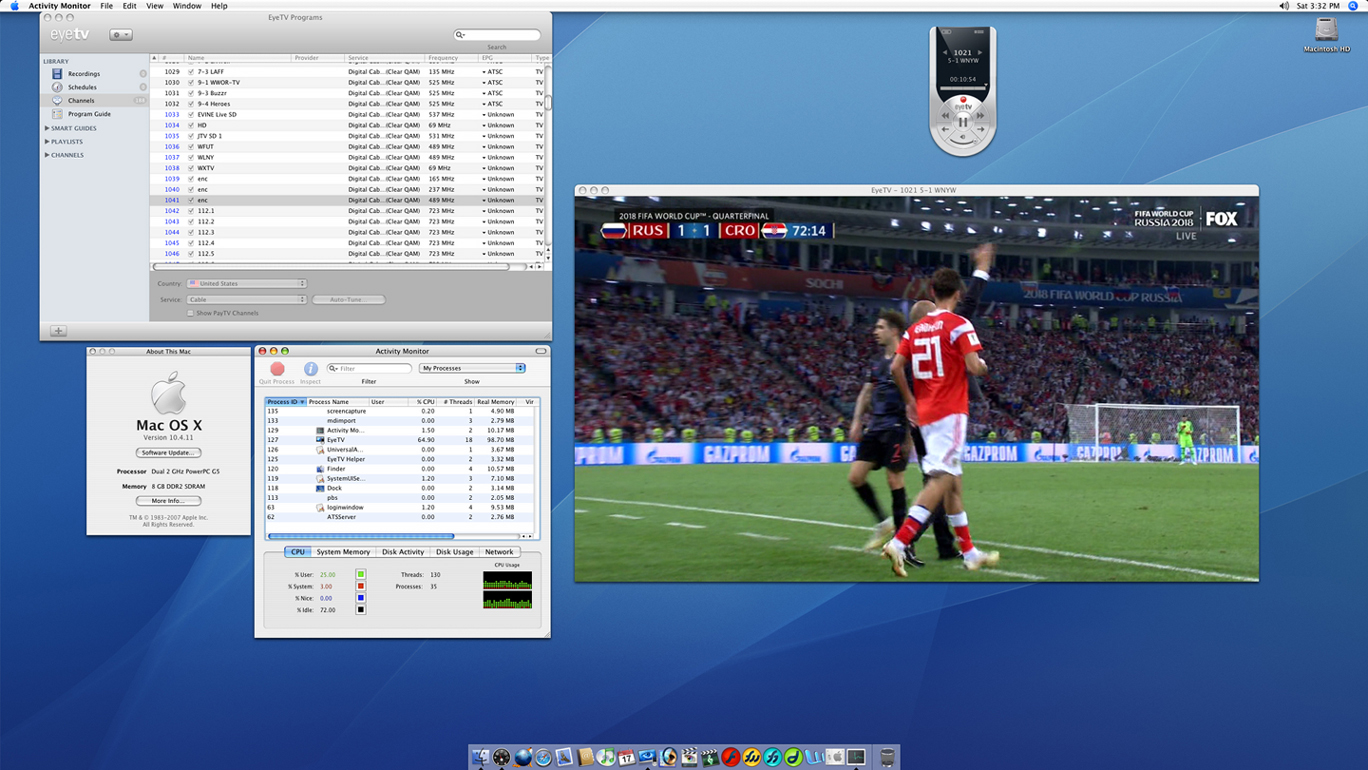Open Schedules in EyeTV sidebar
The height and width of the screenshot is (770, 1368).
click(x=82, y=87)
